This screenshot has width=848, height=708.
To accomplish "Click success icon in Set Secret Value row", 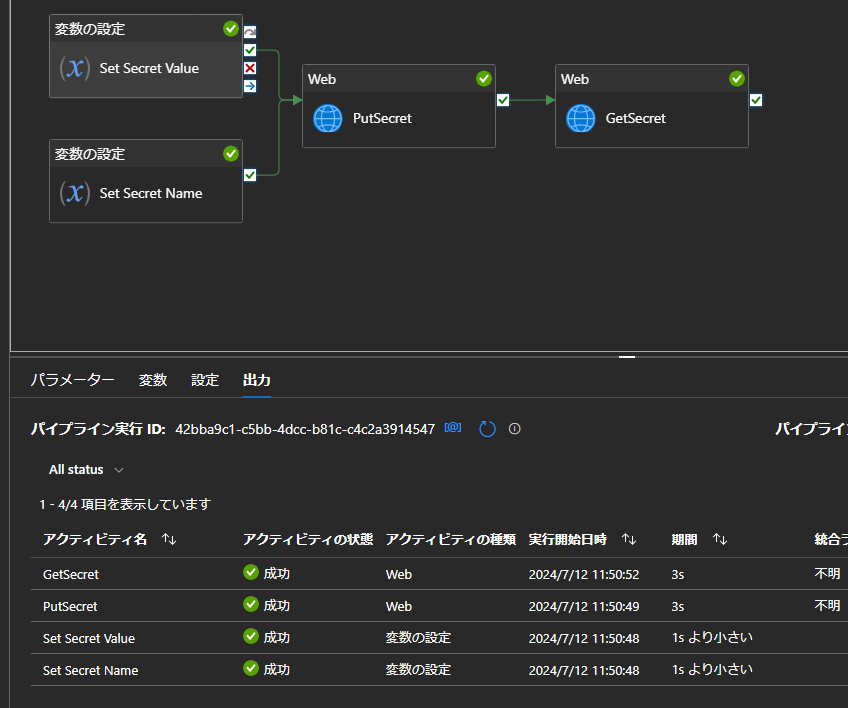I will coord(251,636).
